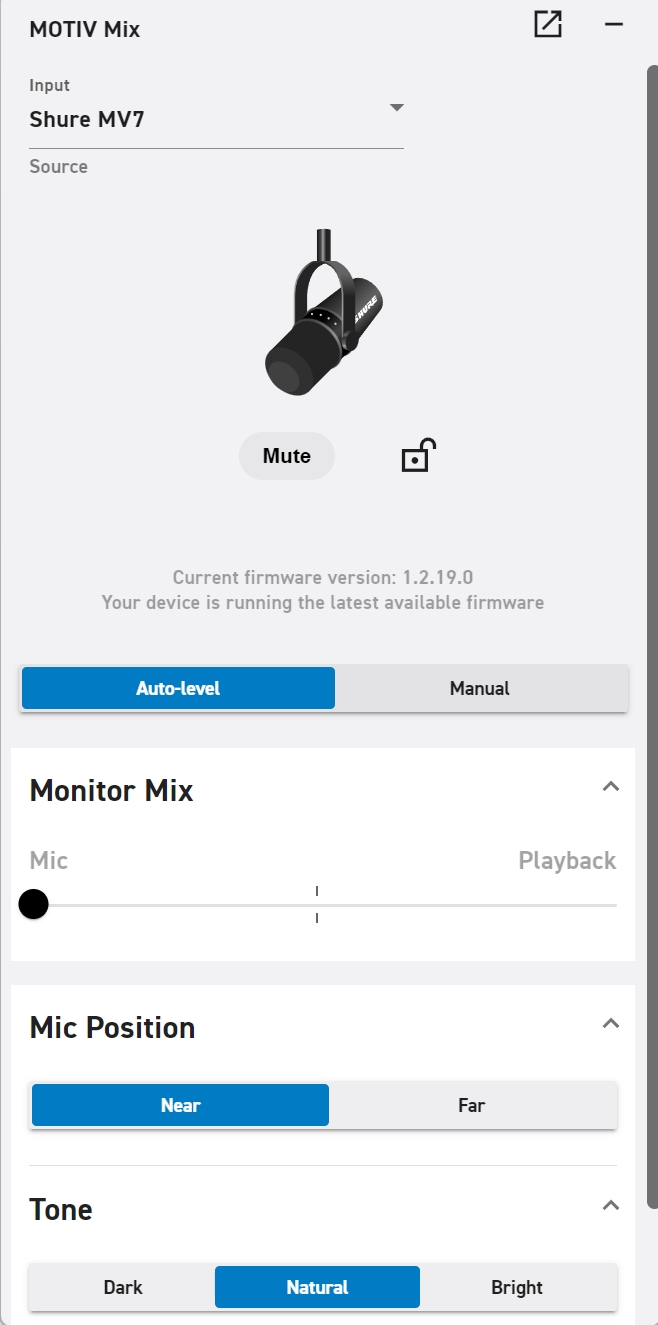Collapse the Tone section

(611, 1206)
